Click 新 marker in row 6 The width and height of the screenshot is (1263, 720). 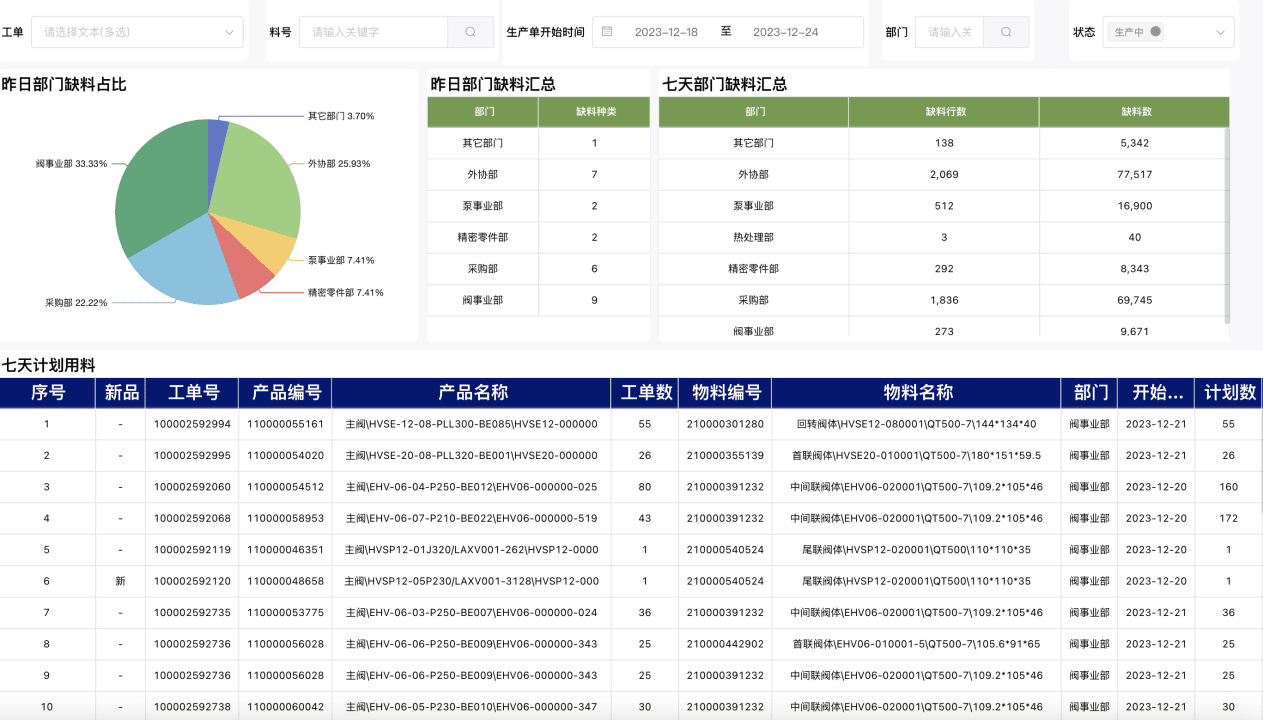pyautogui.click(x=120, y=581)
